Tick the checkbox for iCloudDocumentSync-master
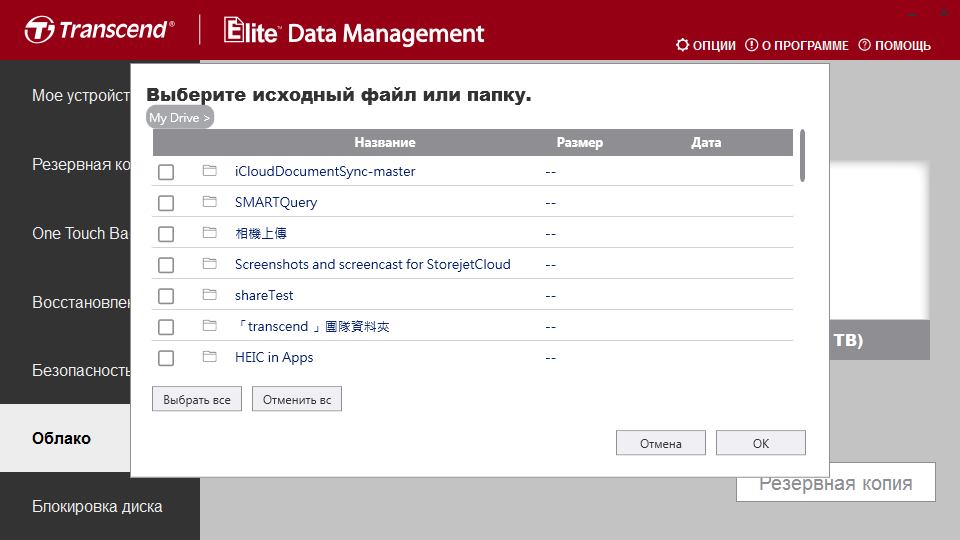Image resolution: width=960 pixels, height=540 pixels. click(166, 172)
